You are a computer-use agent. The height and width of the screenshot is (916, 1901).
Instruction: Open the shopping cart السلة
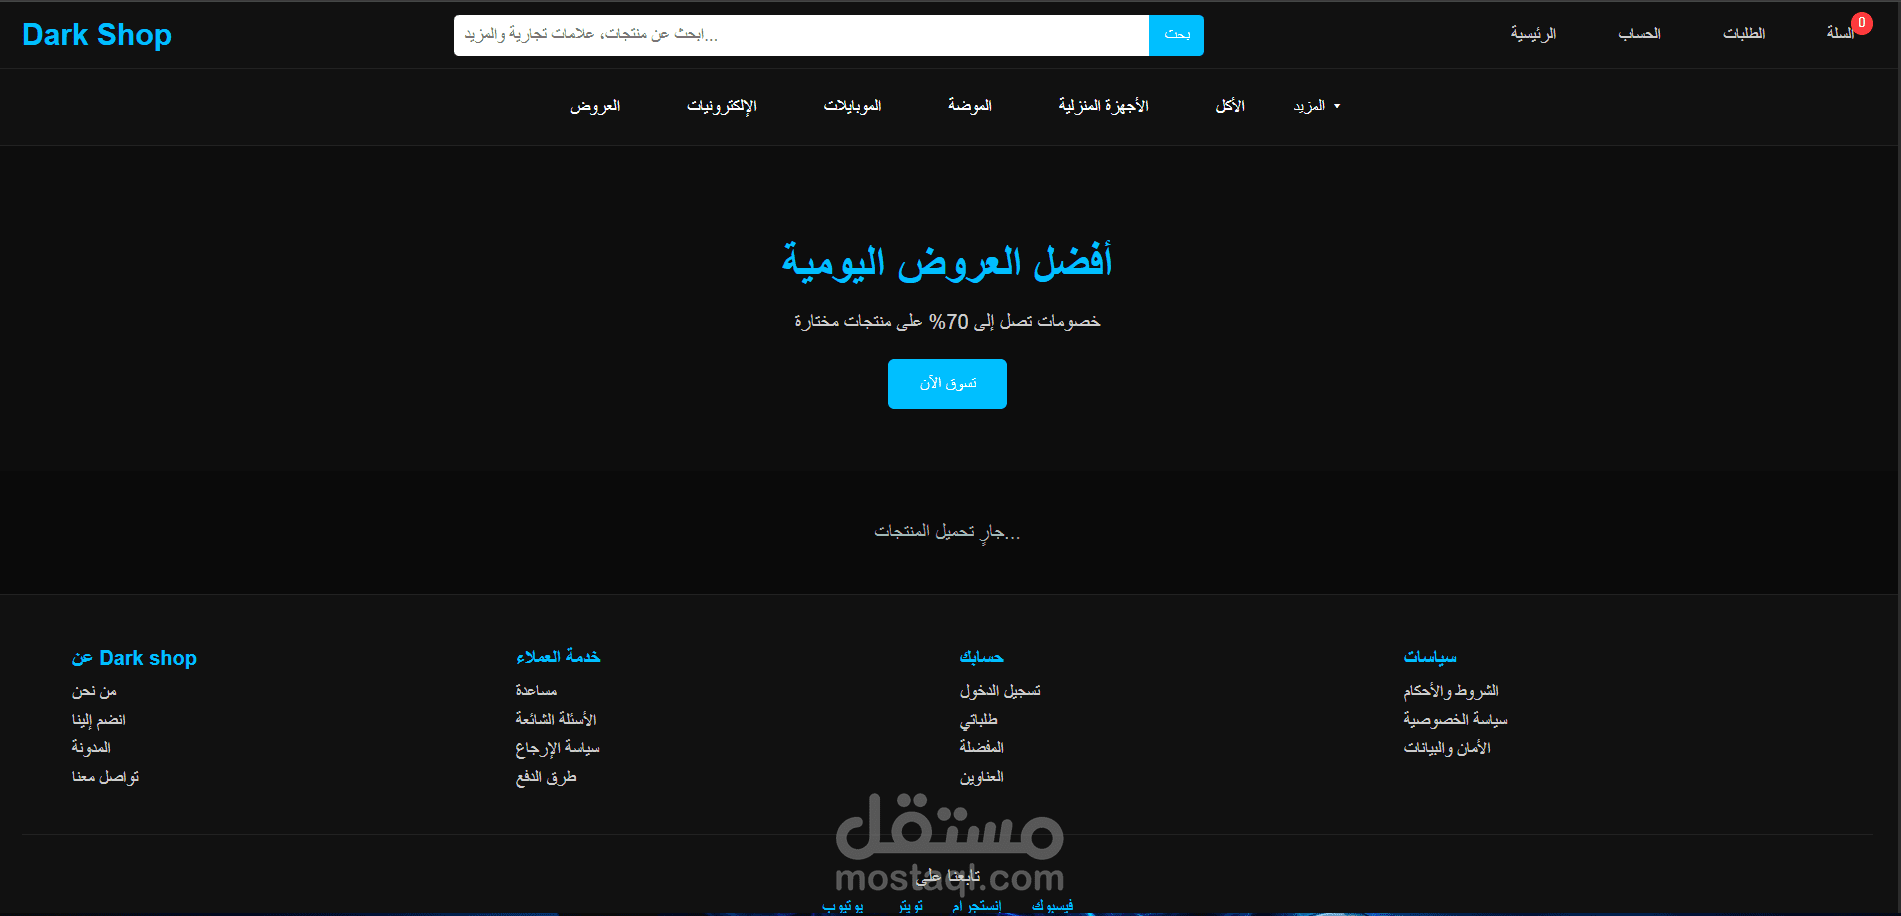pyautogui.click(x=1840, y=33)
